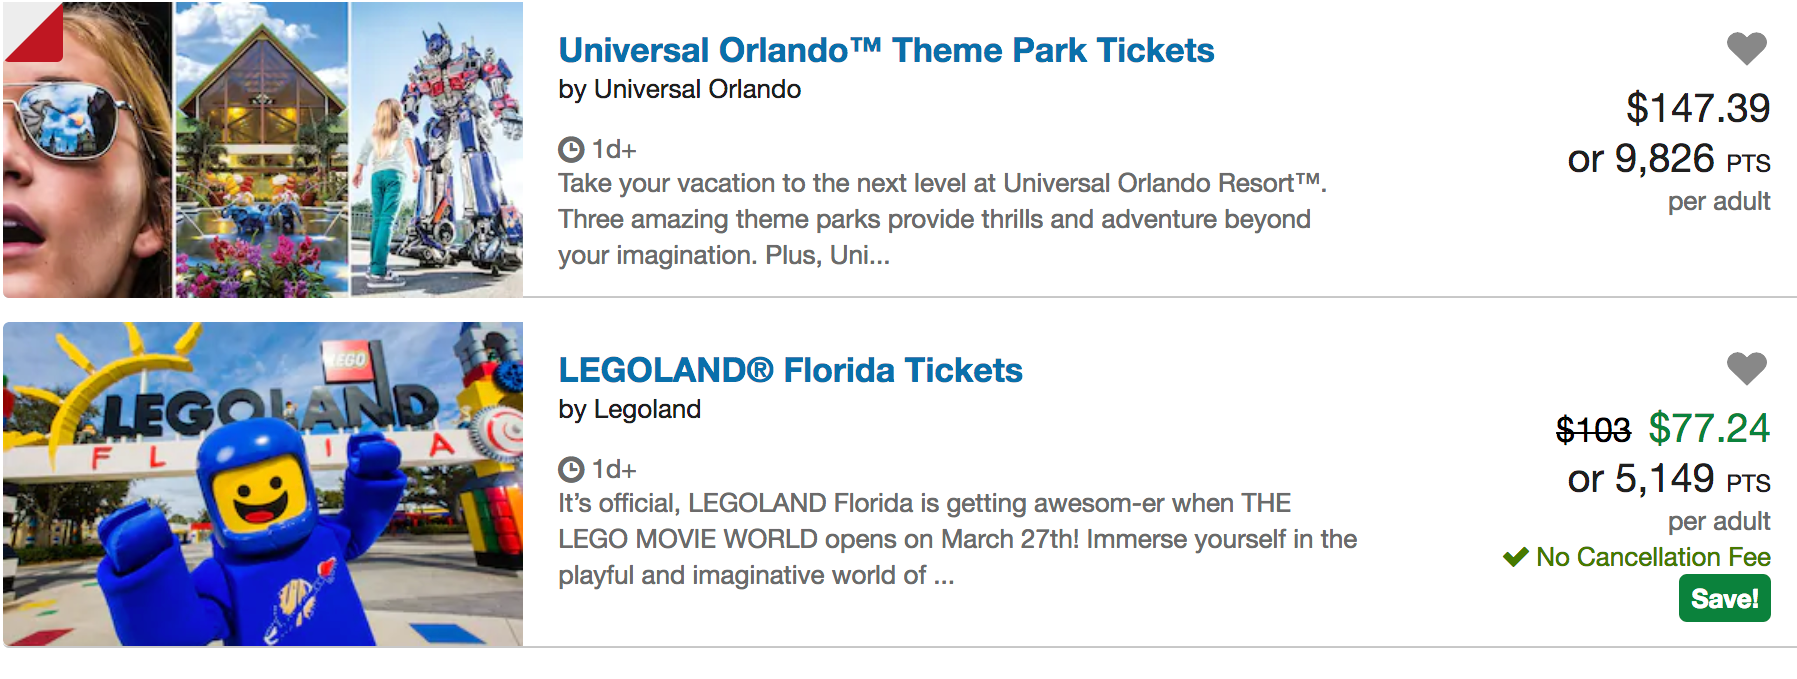1797x679 pixels.
Task: Click the by Universal Orlando provider text
Action: pyautogui.click(x=679, y=89)
